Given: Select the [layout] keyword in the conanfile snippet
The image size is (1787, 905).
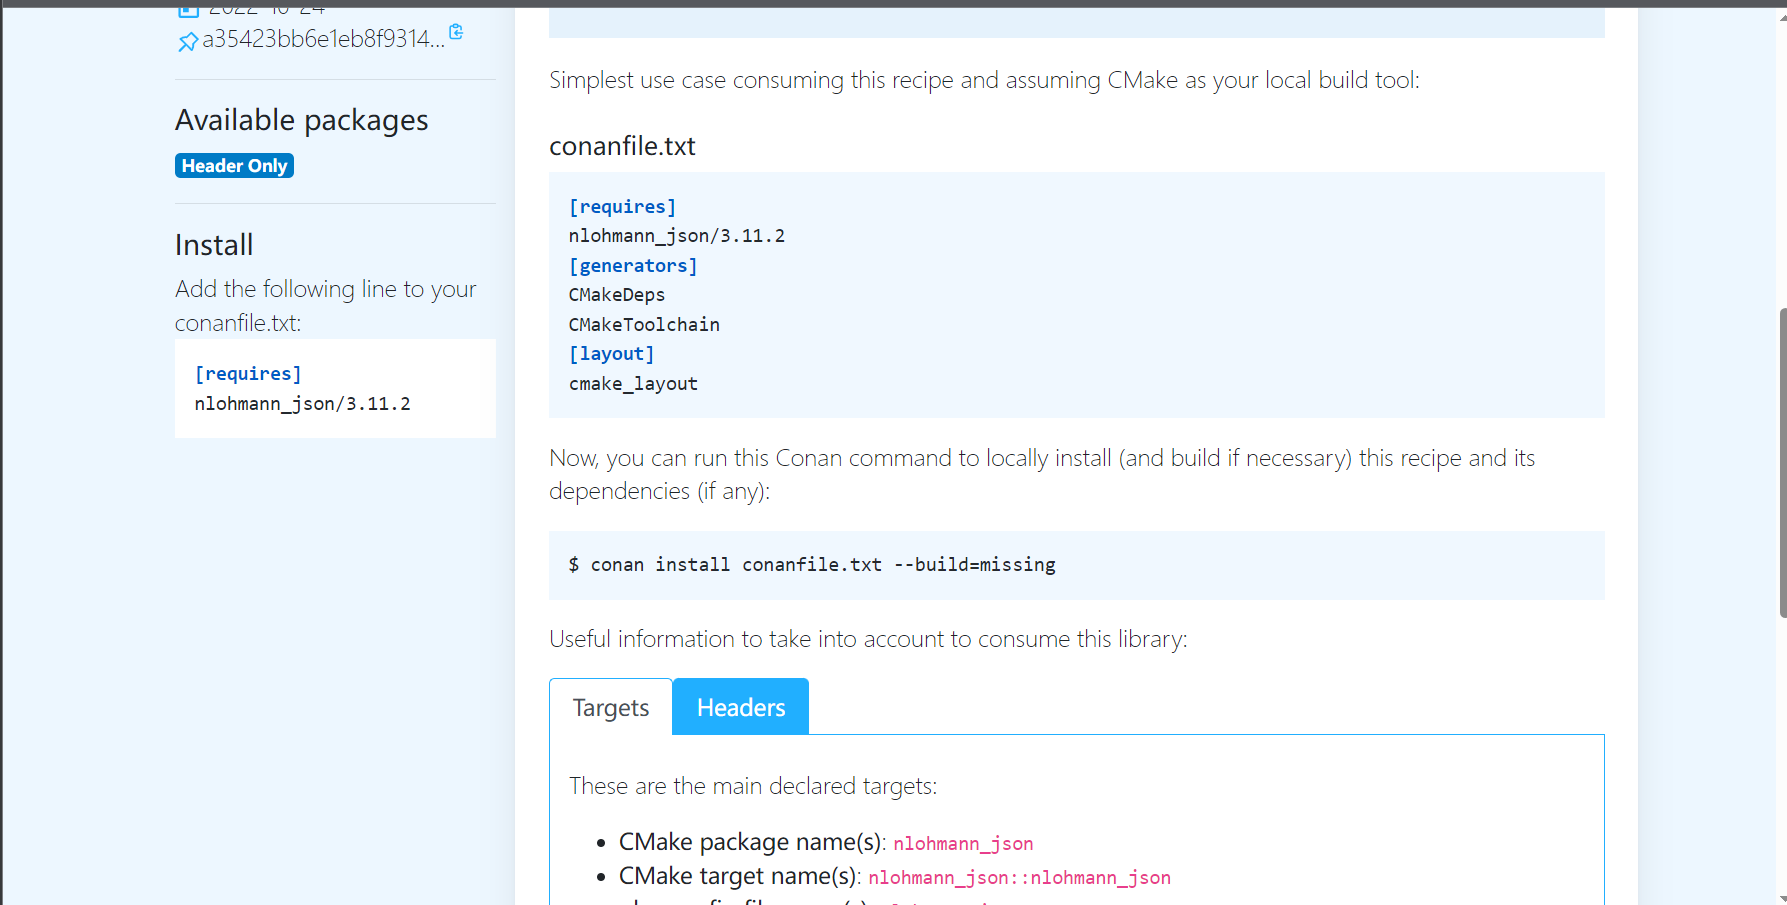Looking at the screenshot, I should click(611, 353).
